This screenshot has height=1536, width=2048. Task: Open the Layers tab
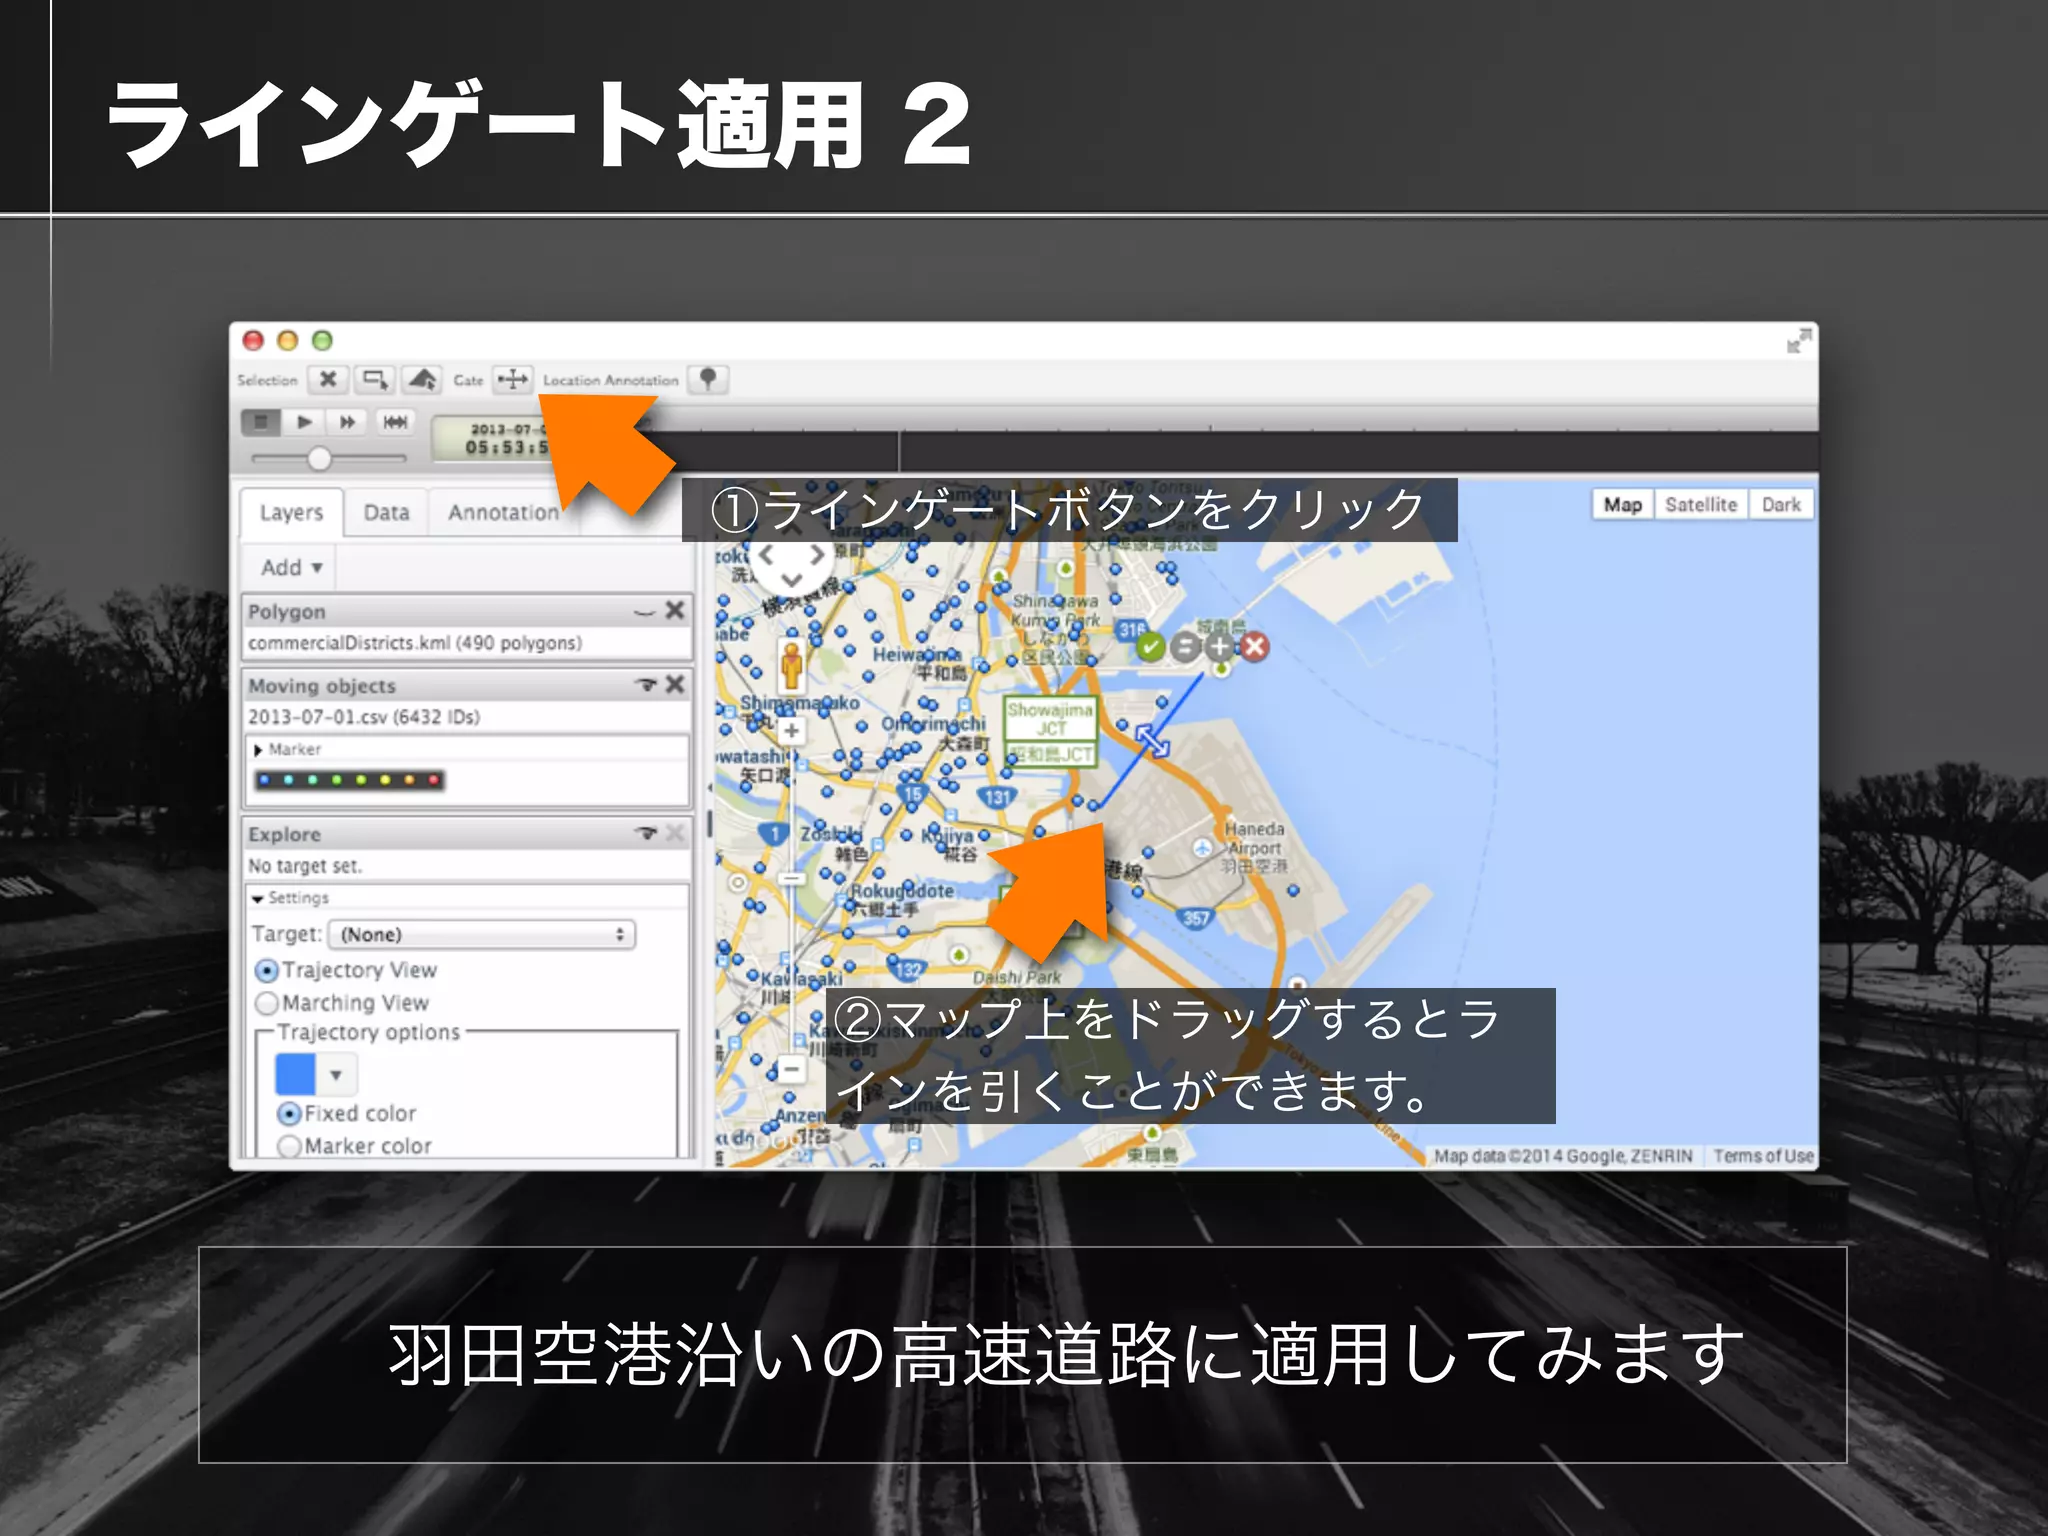(x=291, y=513)
